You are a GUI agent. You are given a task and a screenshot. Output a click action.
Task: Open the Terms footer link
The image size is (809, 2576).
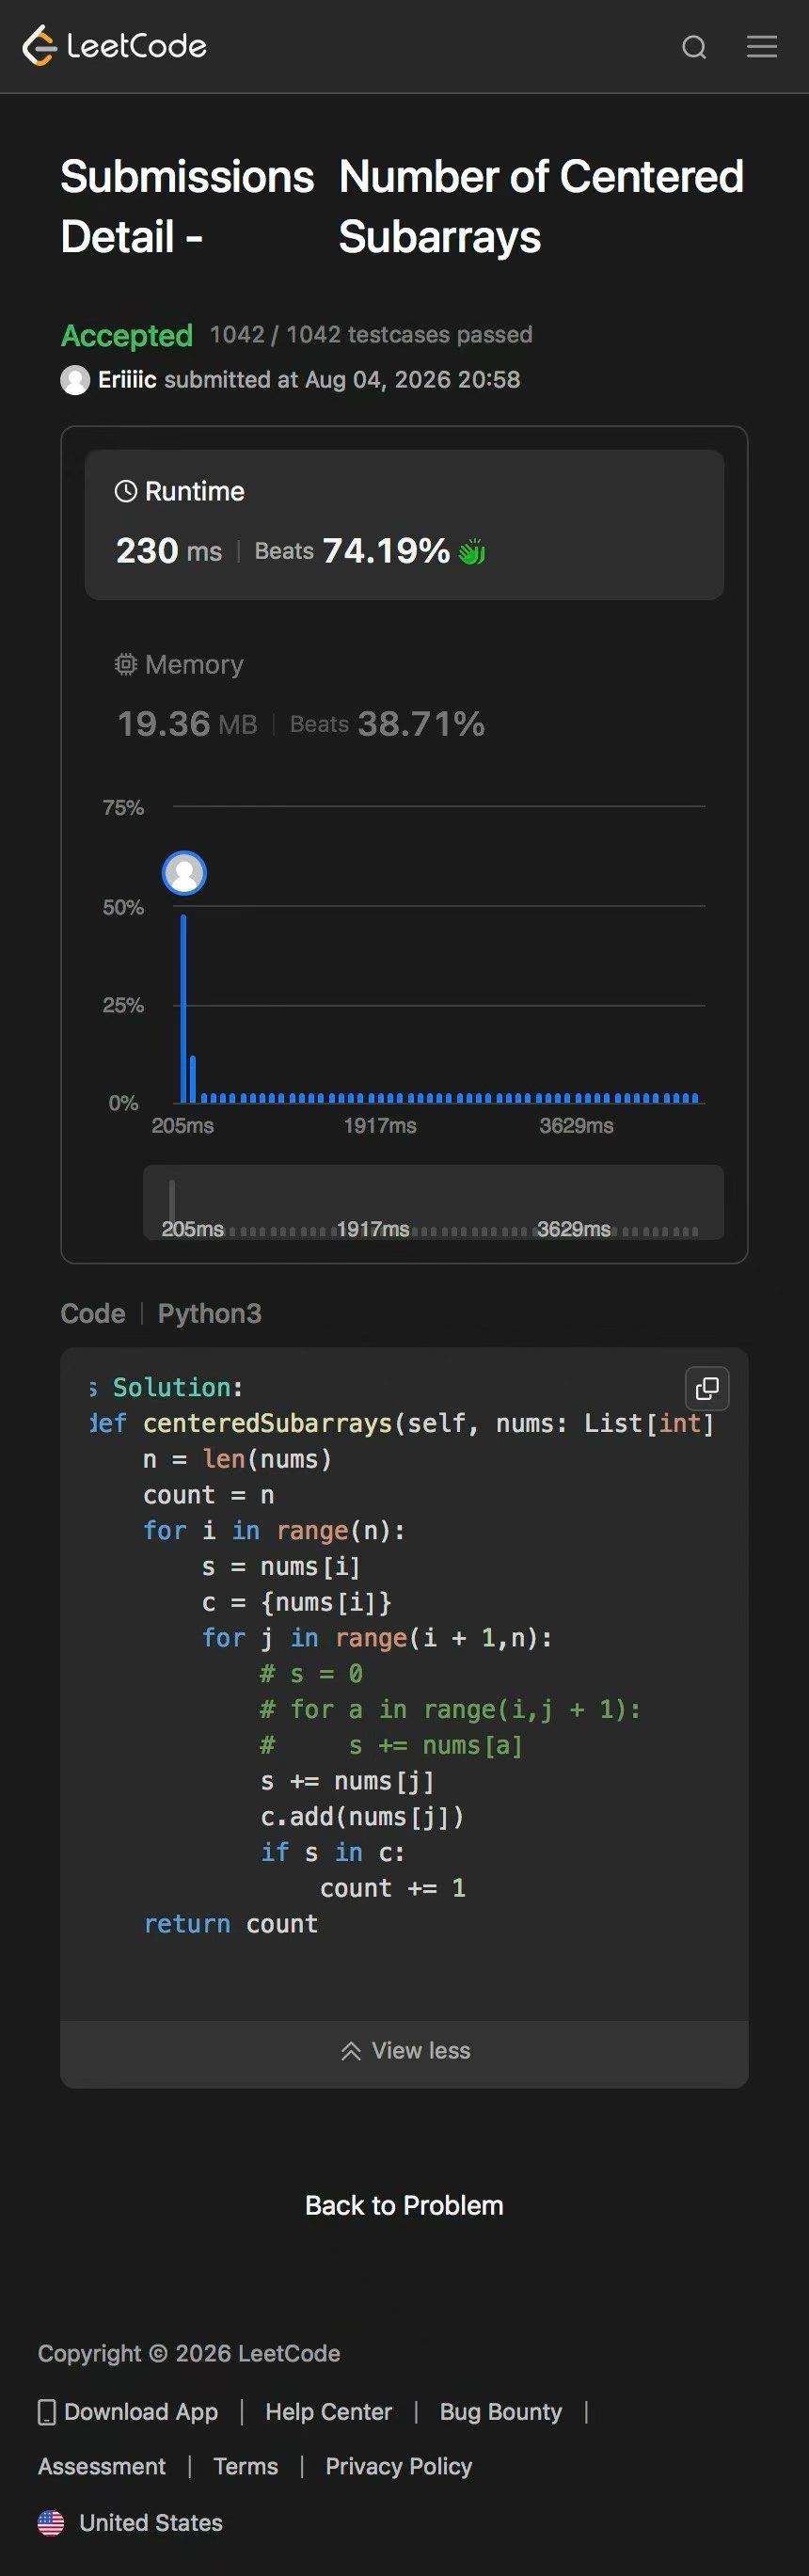[x=246, y=2467]
